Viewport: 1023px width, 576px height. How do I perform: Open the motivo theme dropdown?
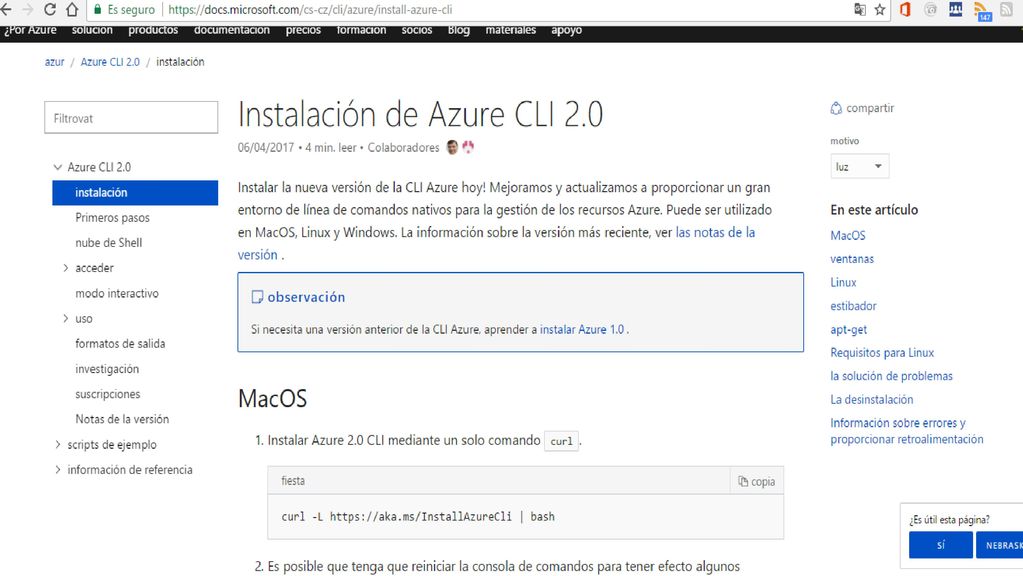[859, 166]
